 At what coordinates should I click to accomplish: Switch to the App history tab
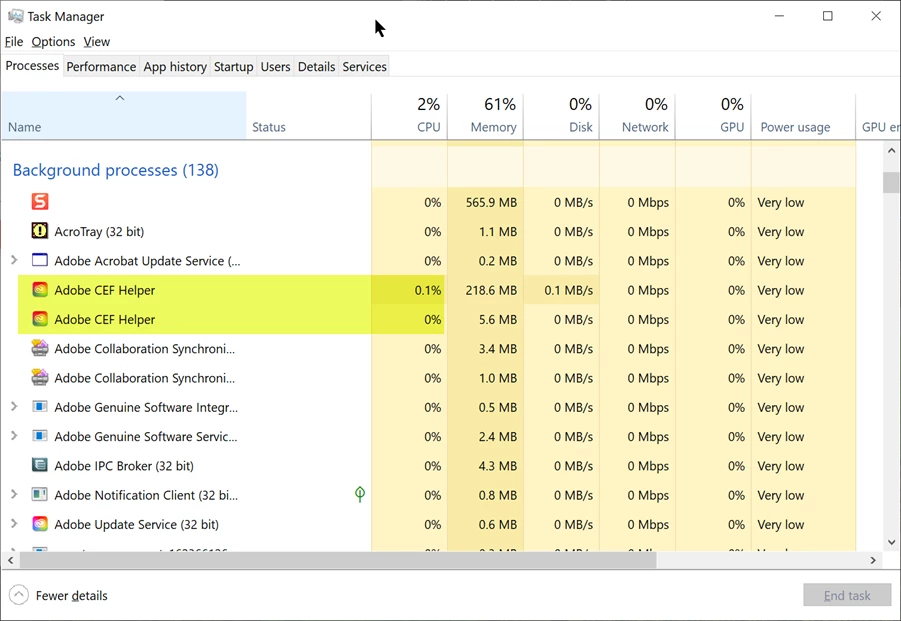(175, 67)
